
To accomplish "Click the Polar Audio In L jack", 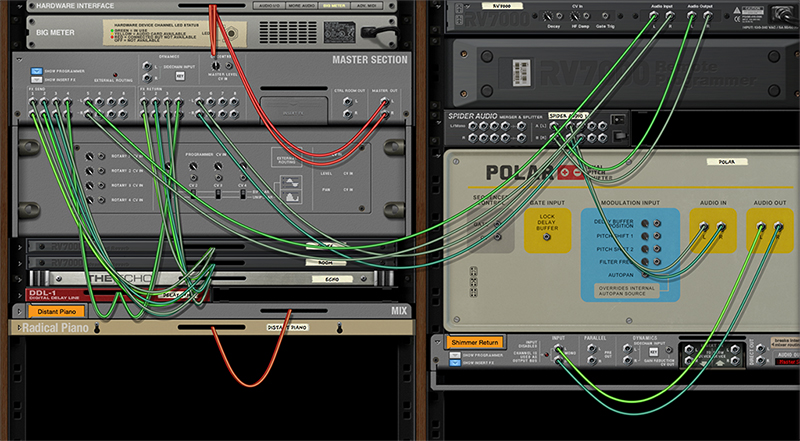I will click(x=704, y=226).
